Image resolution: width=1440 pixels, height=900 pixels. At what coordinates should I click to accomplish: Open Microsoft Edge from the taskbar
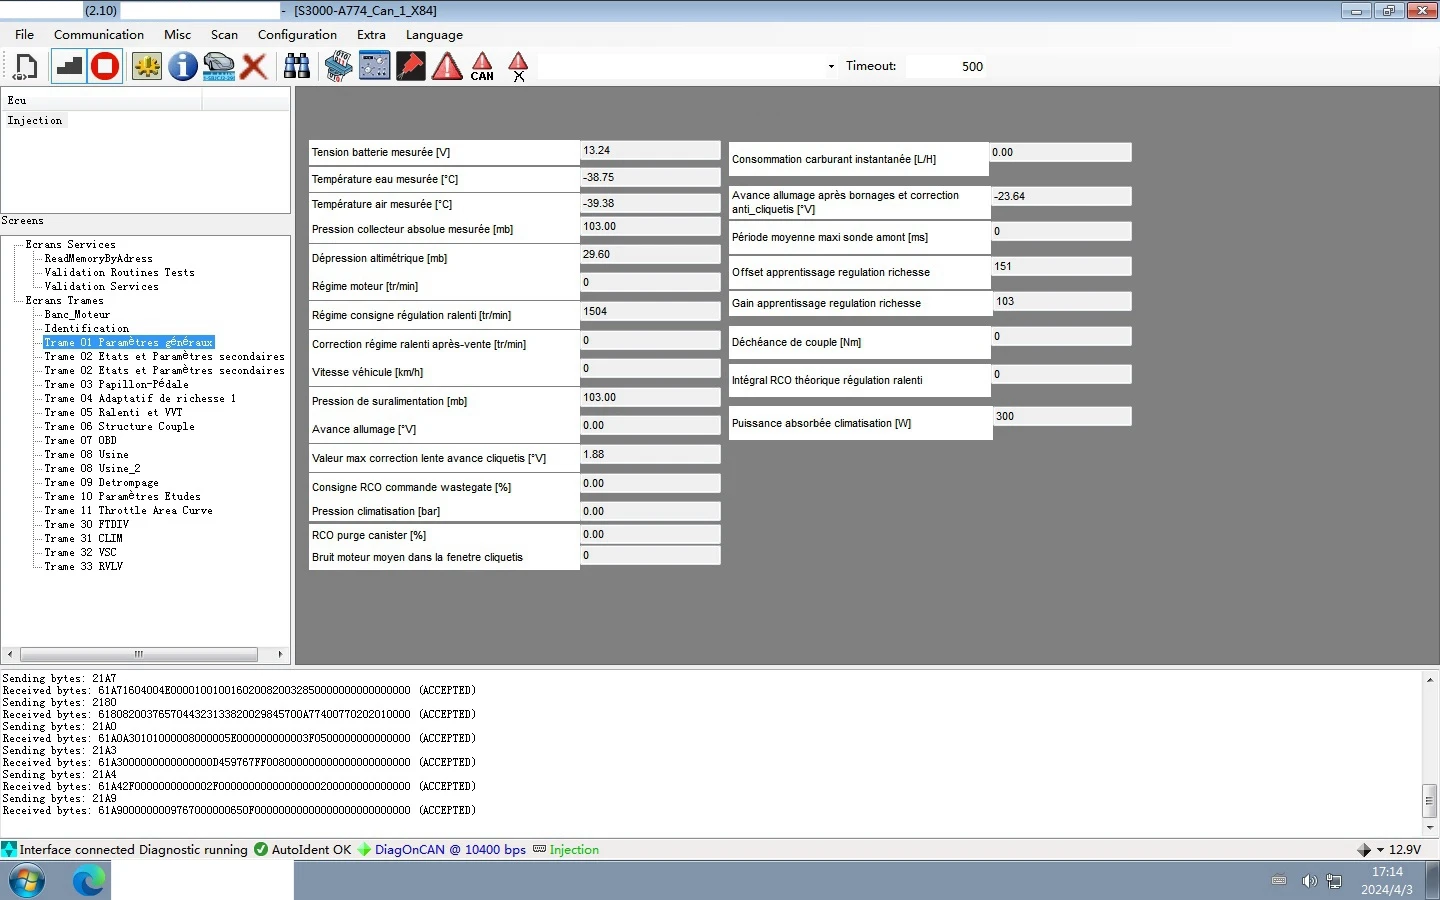tap(88, 881)
